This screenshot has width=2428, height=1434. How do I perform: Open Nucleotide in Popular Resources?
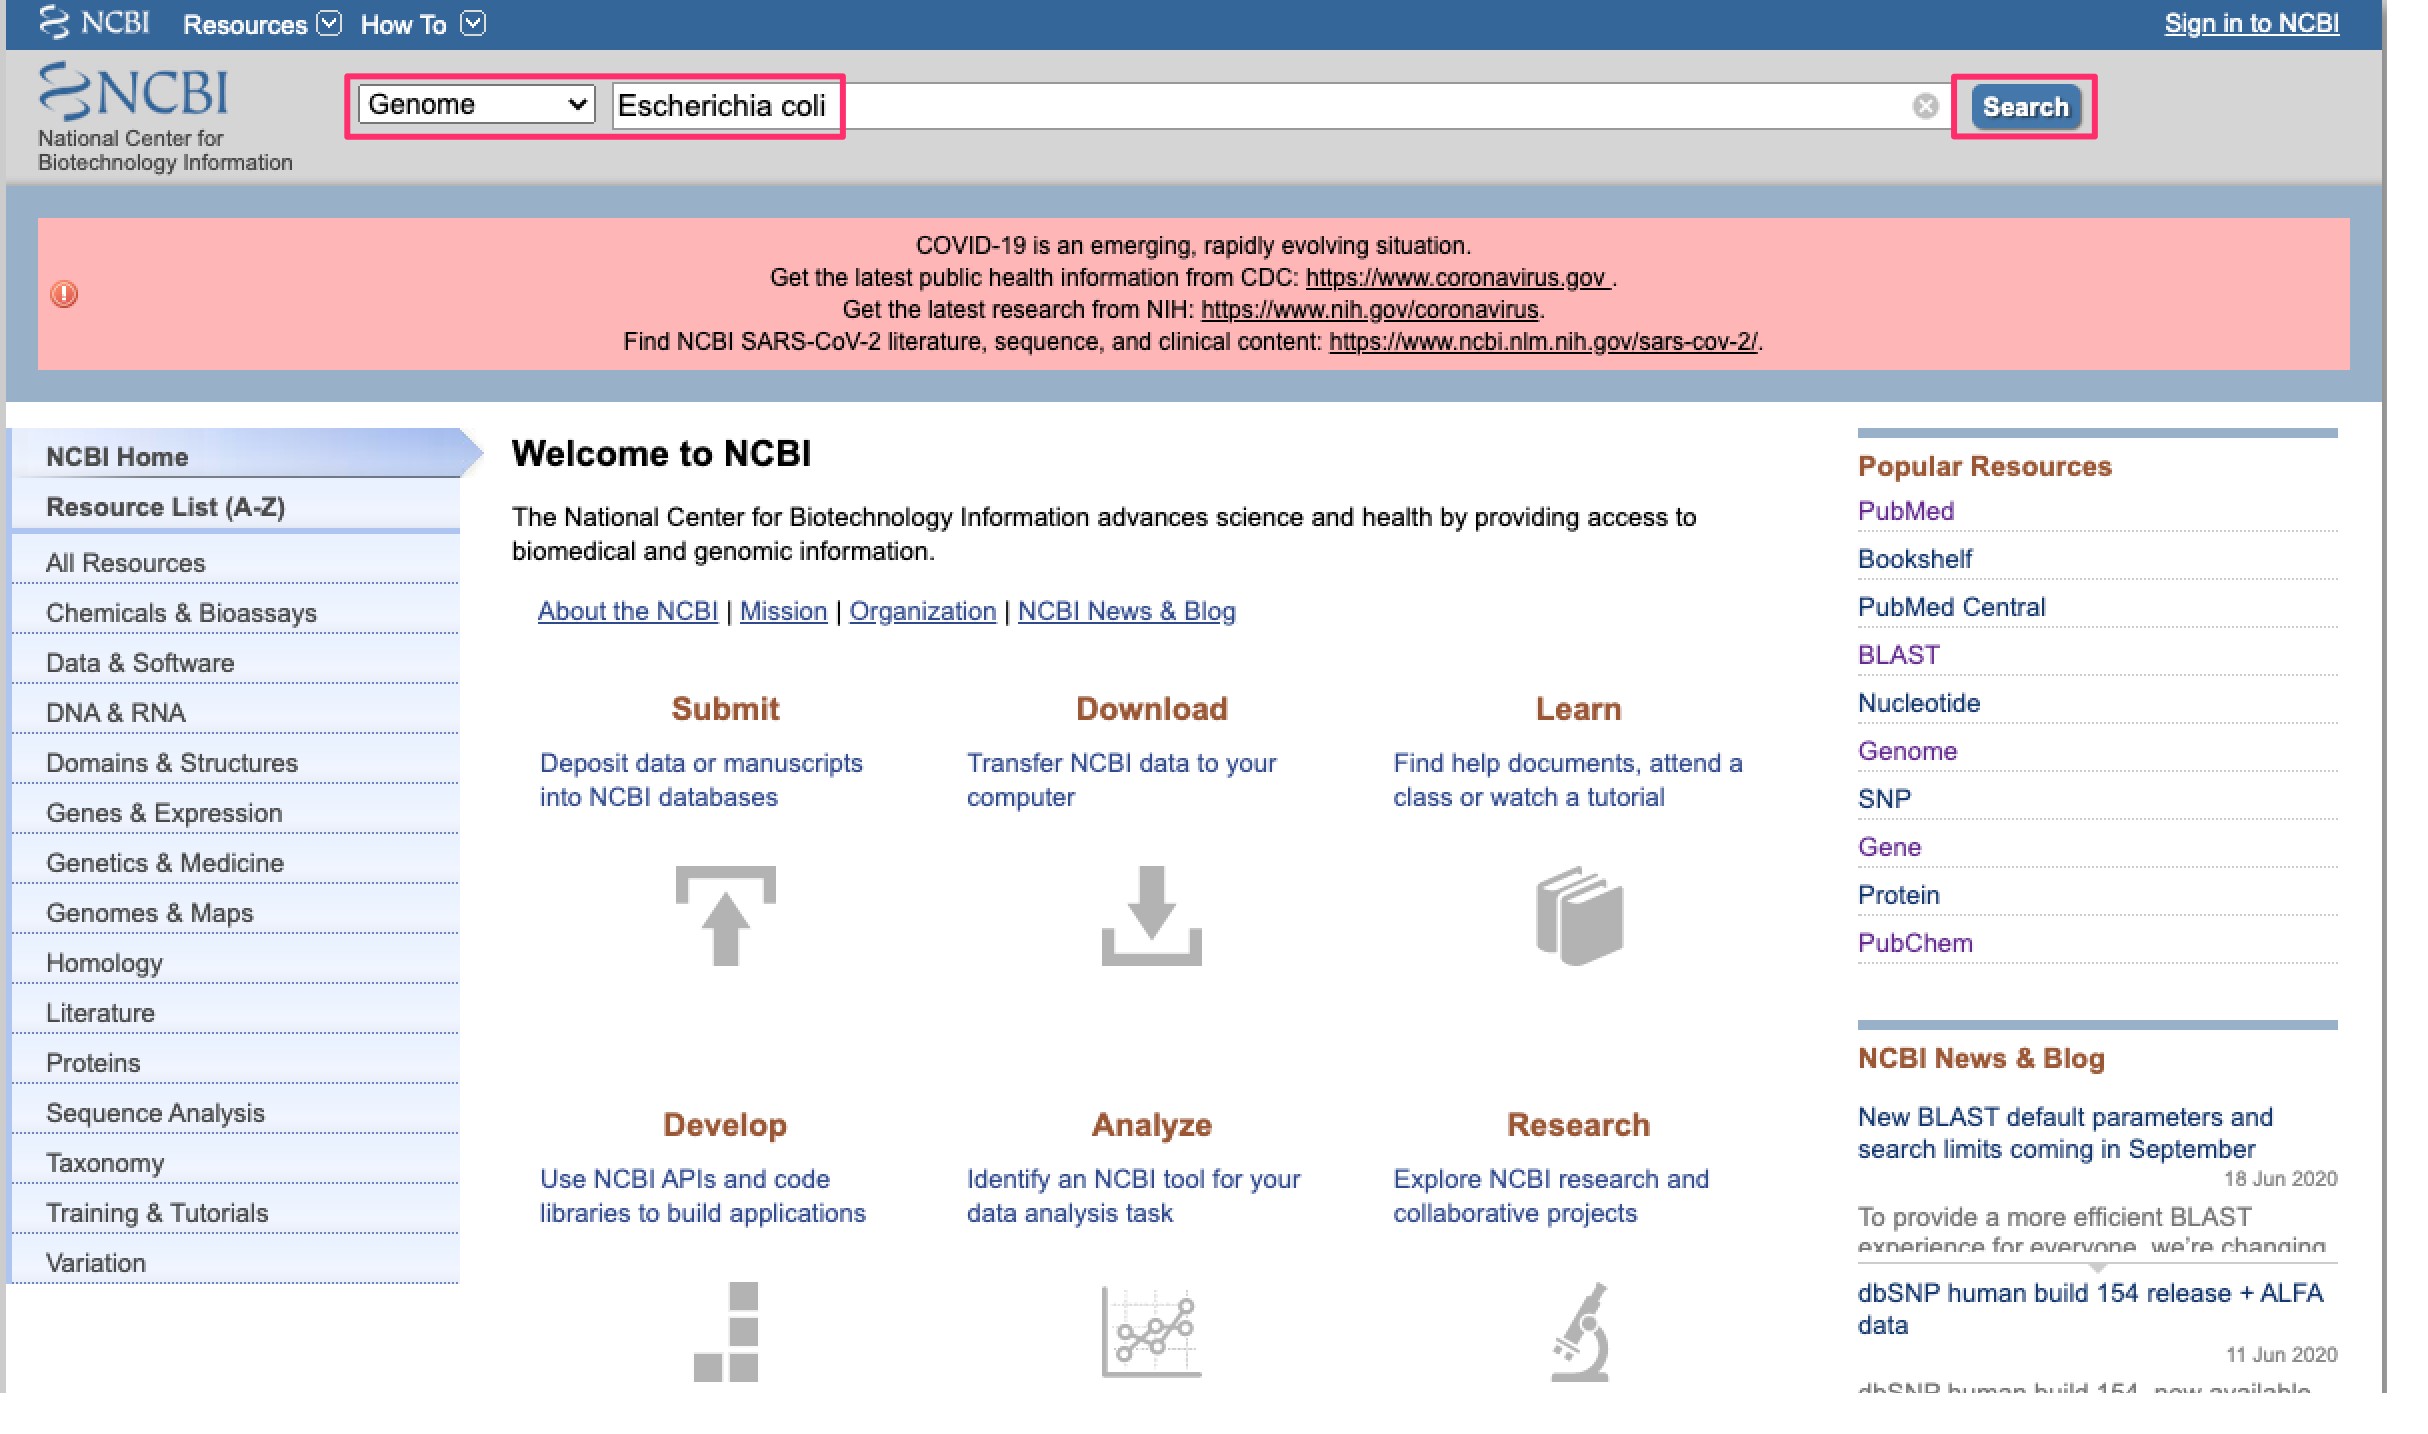pyautogui.click(x=1919, y=703)
